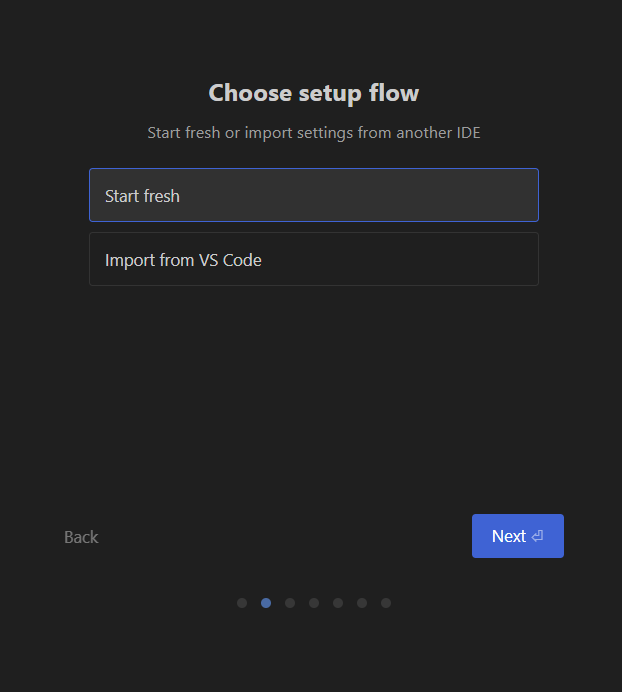Screen dimensions: 622x692
Task: Choose the Import from VS Code option
Action: pos(313,259)
